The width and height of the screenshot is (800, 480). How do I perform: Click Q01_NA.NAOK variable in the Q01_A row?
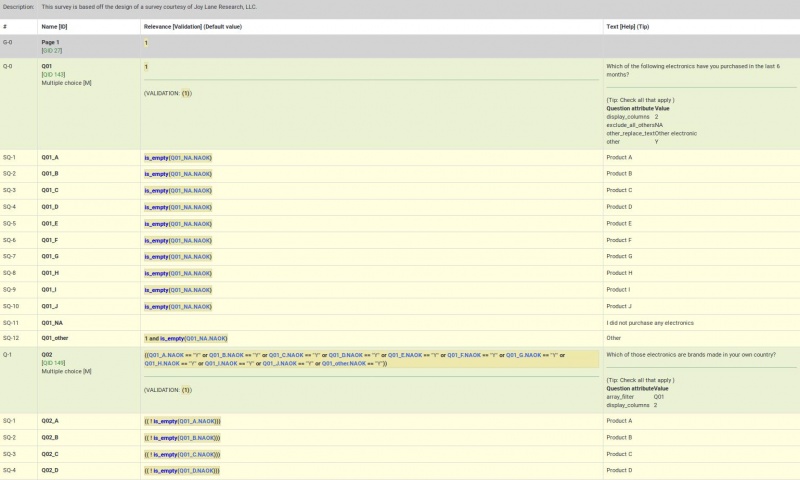(x=190, y=158)
